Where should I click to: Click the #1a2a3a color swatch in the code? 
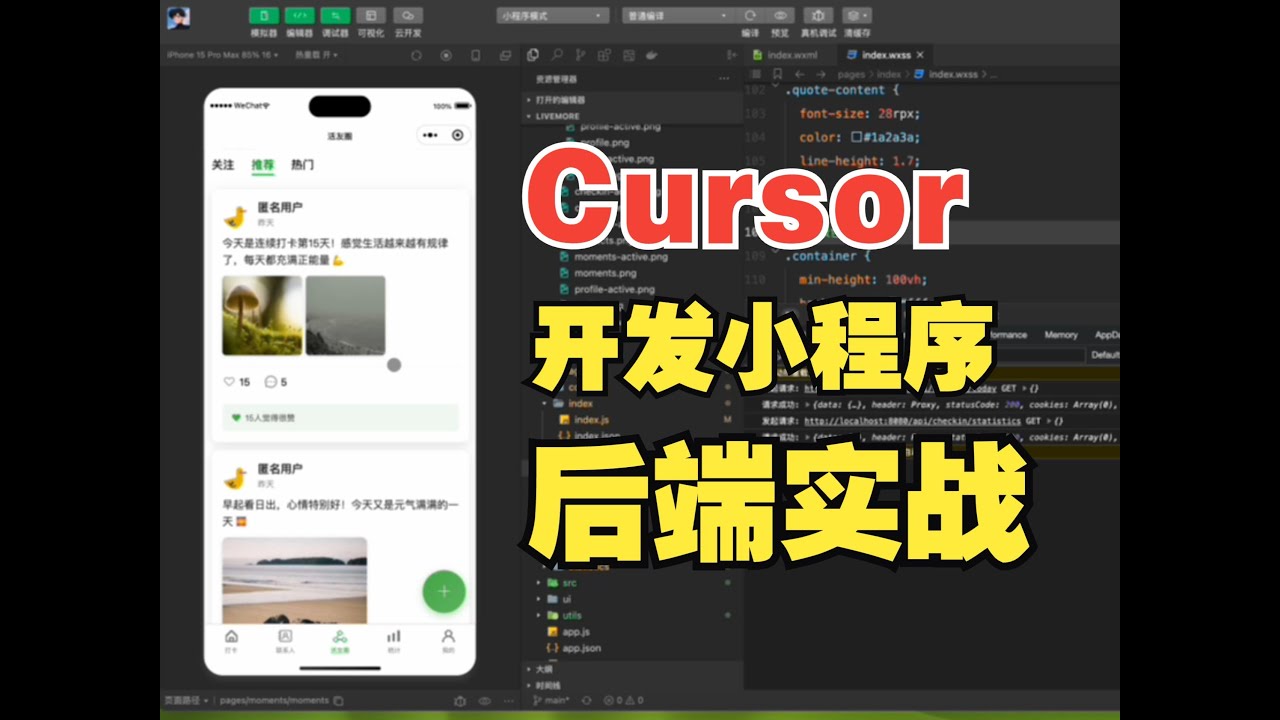click(x=856, y=137)
